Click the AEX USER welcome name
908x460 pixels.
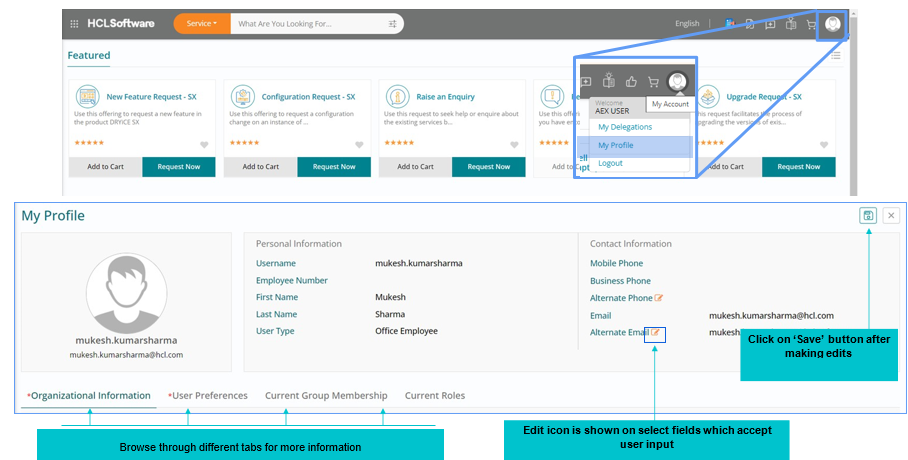pyautogui.click(x=612, y=111)
